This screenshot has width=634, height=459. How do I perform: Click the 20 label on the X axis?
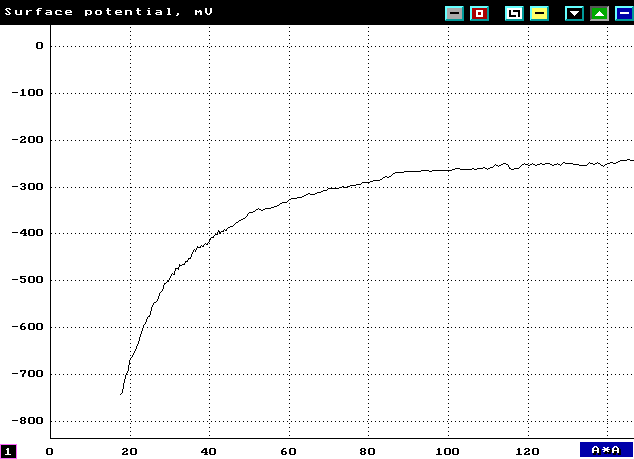(x=129, y=451)
